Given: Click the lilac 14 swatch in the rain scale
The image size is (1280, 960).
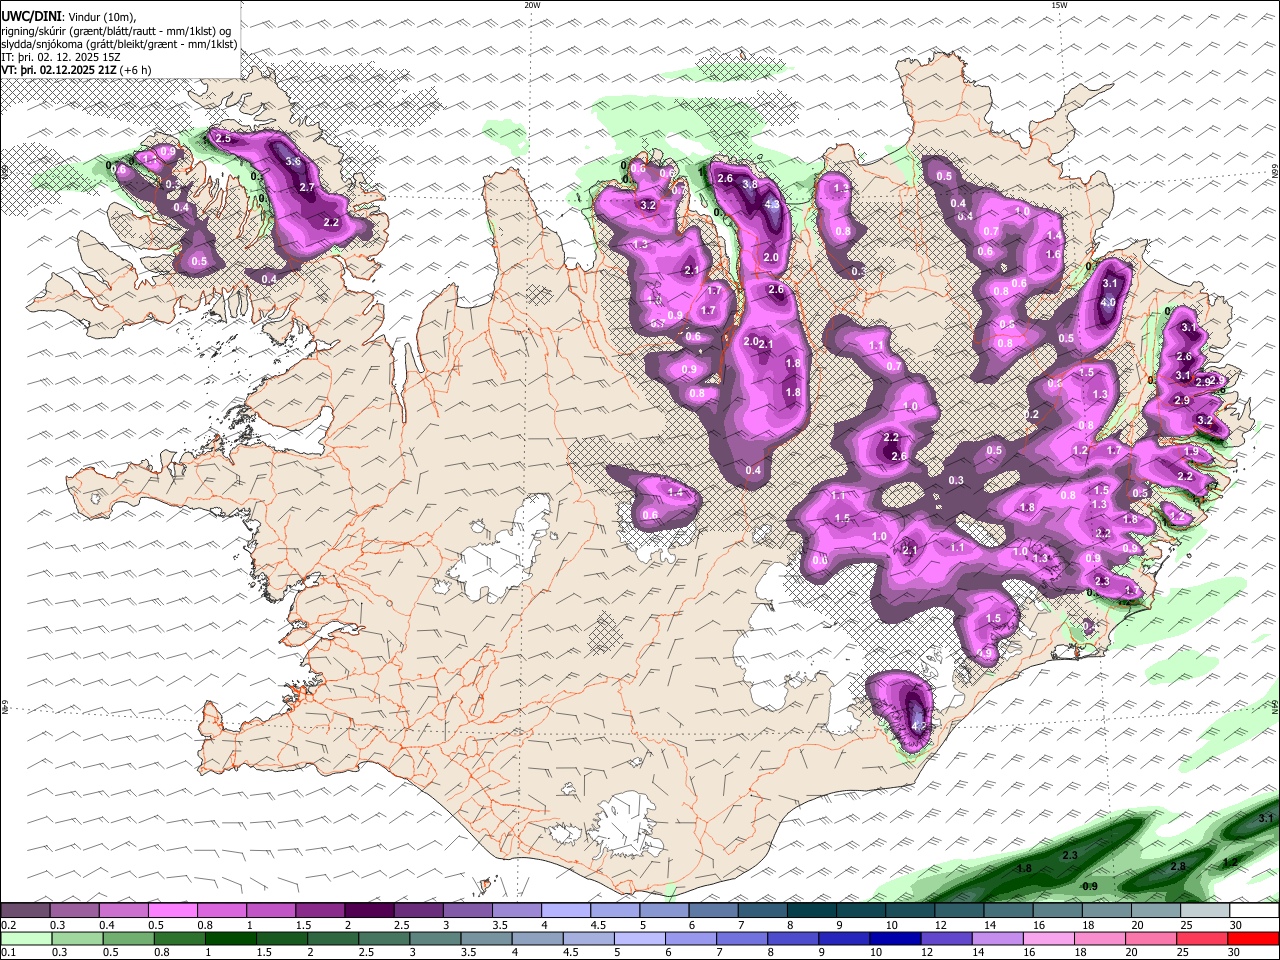Looking at the screenshot, I should (x=997, y=939).
